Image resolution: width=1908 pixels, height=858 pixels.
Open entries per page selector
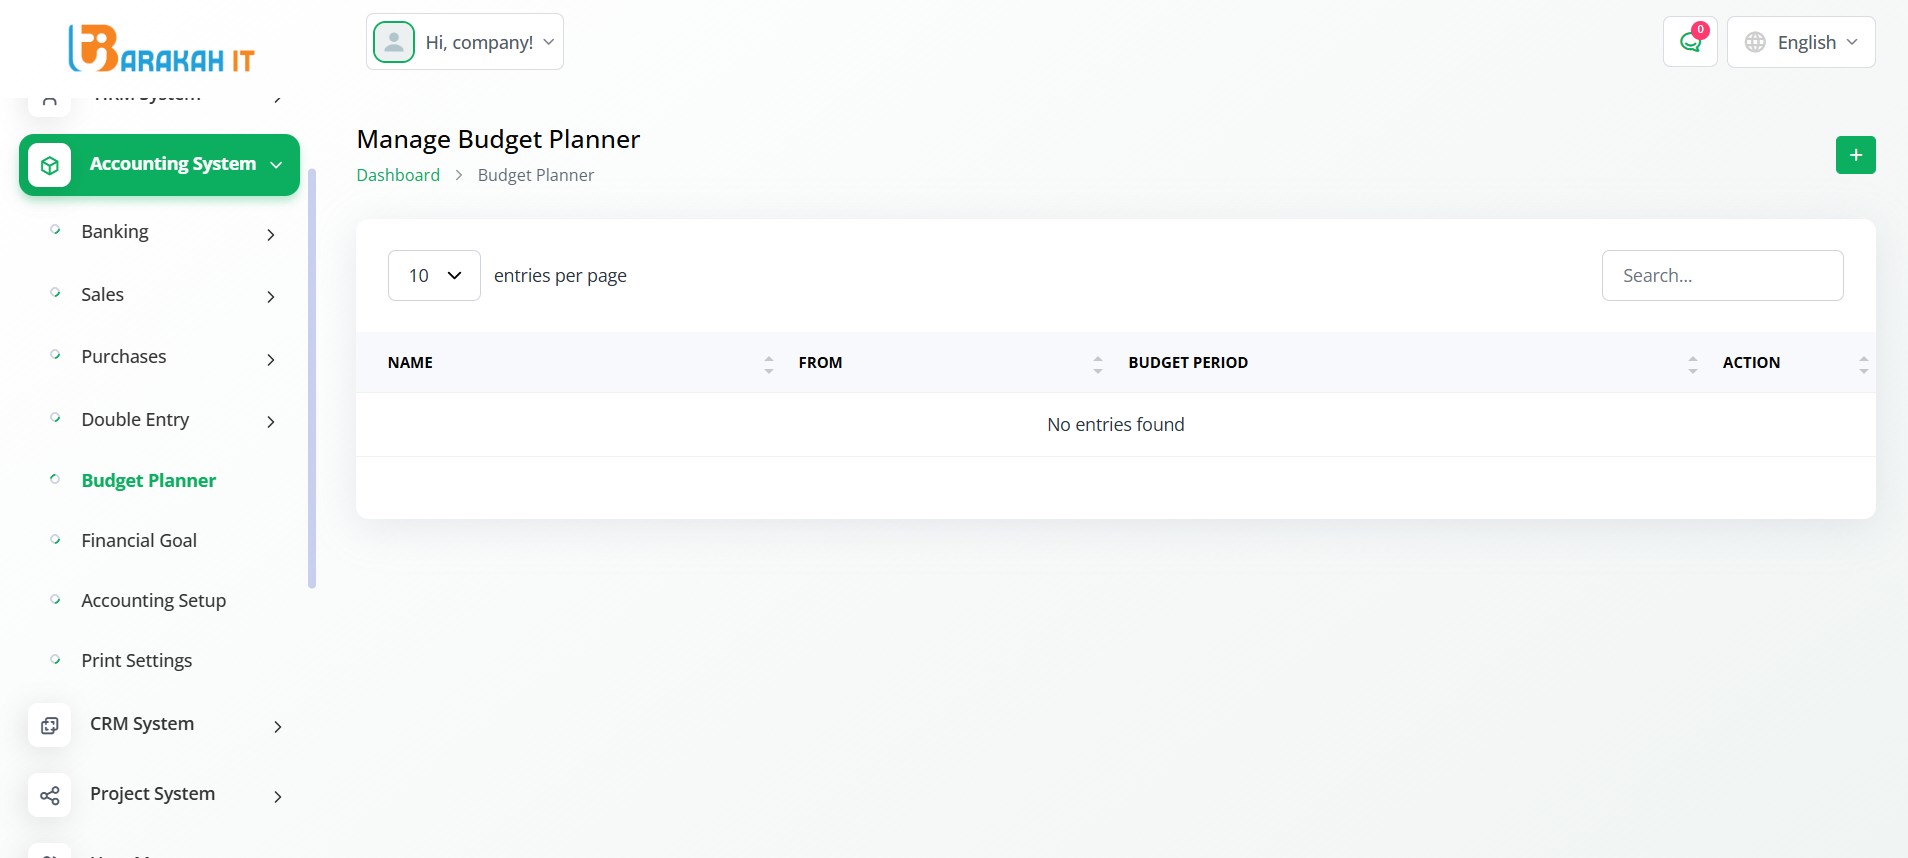pos(434,275)
